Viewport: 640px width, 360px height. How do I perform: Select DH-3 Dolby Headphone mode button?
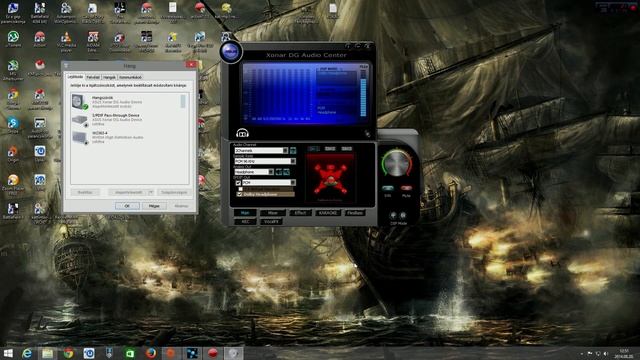point(346,149)
